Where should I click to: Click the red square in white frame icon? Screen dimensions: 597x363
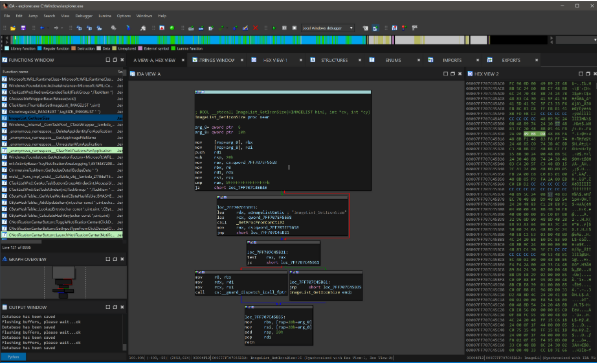[x=162, y=28]
